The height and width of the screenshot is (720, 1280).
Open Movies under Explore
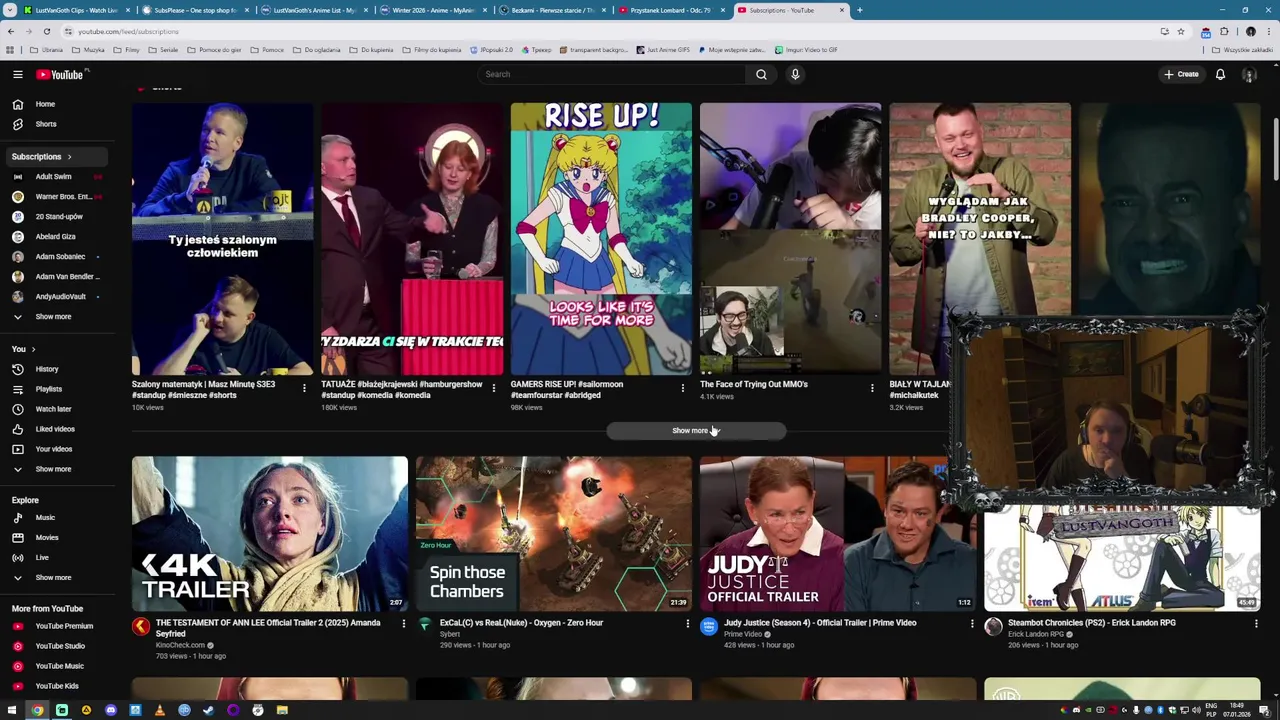[x=55, y=538]
